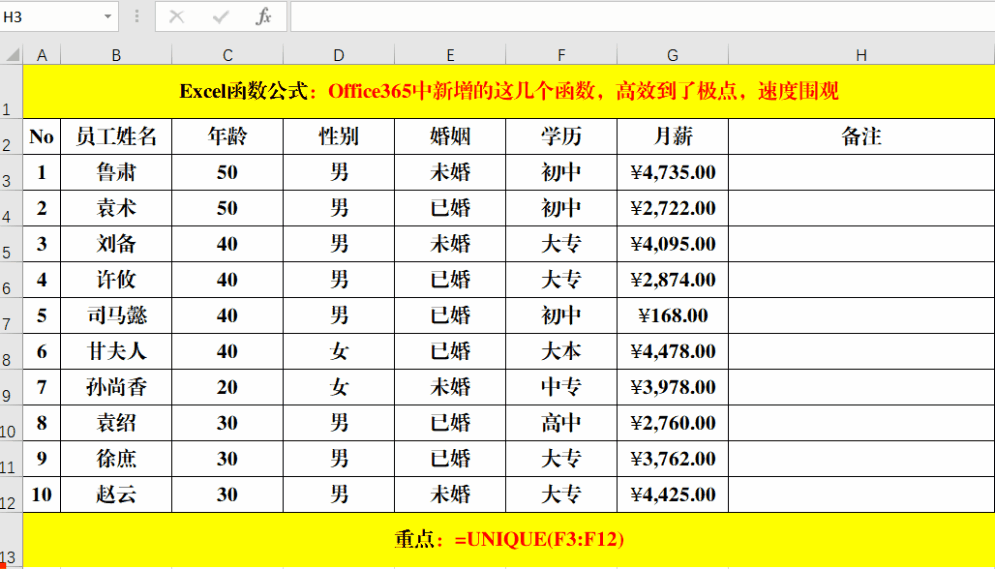Select column E header

tap(450, 55)
